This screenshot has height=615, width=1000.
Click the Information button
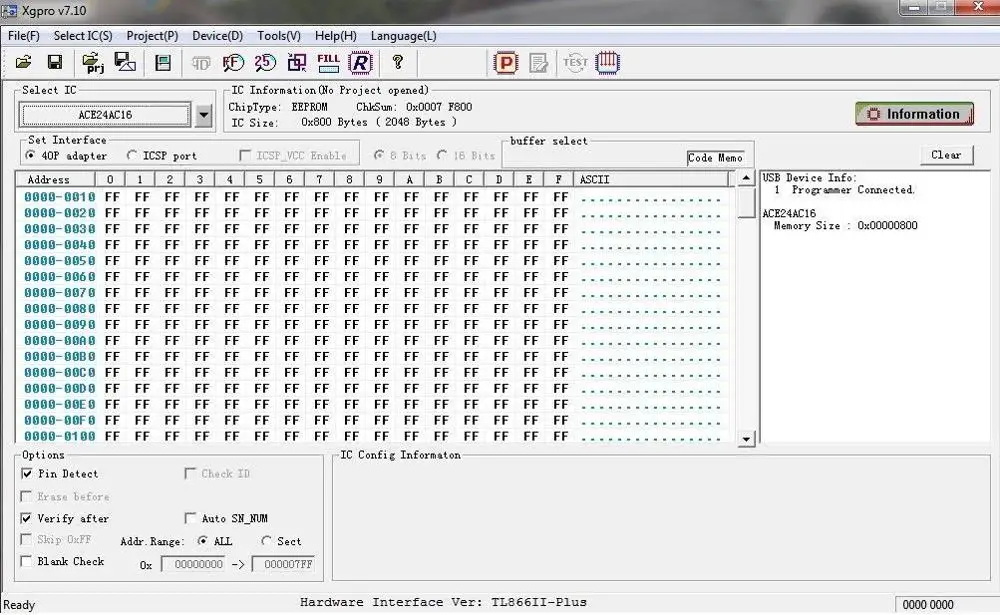point(914,114)
